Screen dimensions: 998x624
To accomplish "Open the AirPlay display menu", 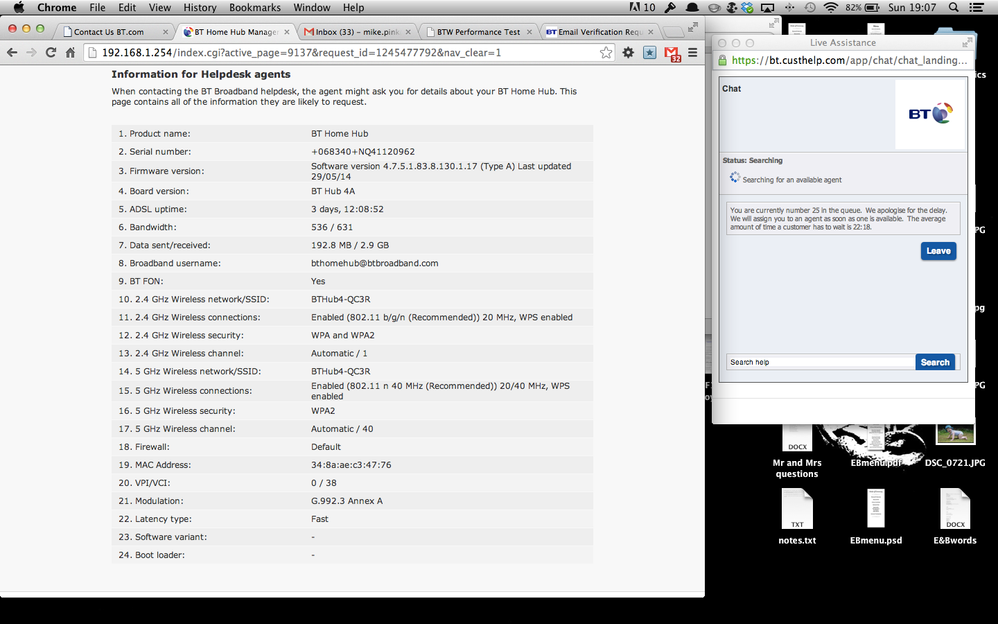I will coord(768,7).
